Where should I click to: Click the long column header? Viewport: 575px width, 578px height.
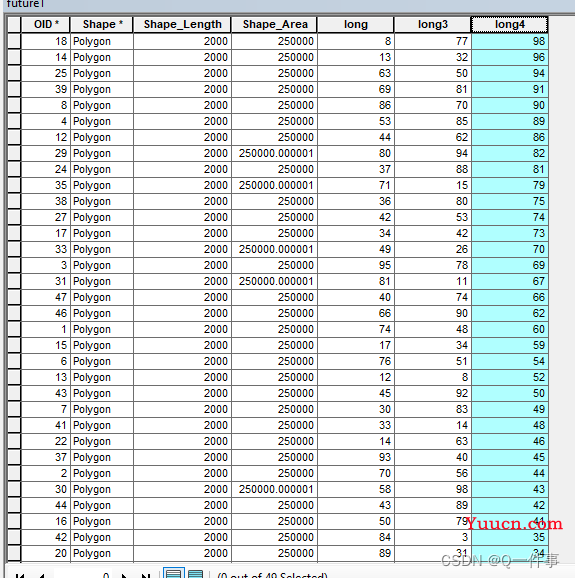(x=355, y=24)
